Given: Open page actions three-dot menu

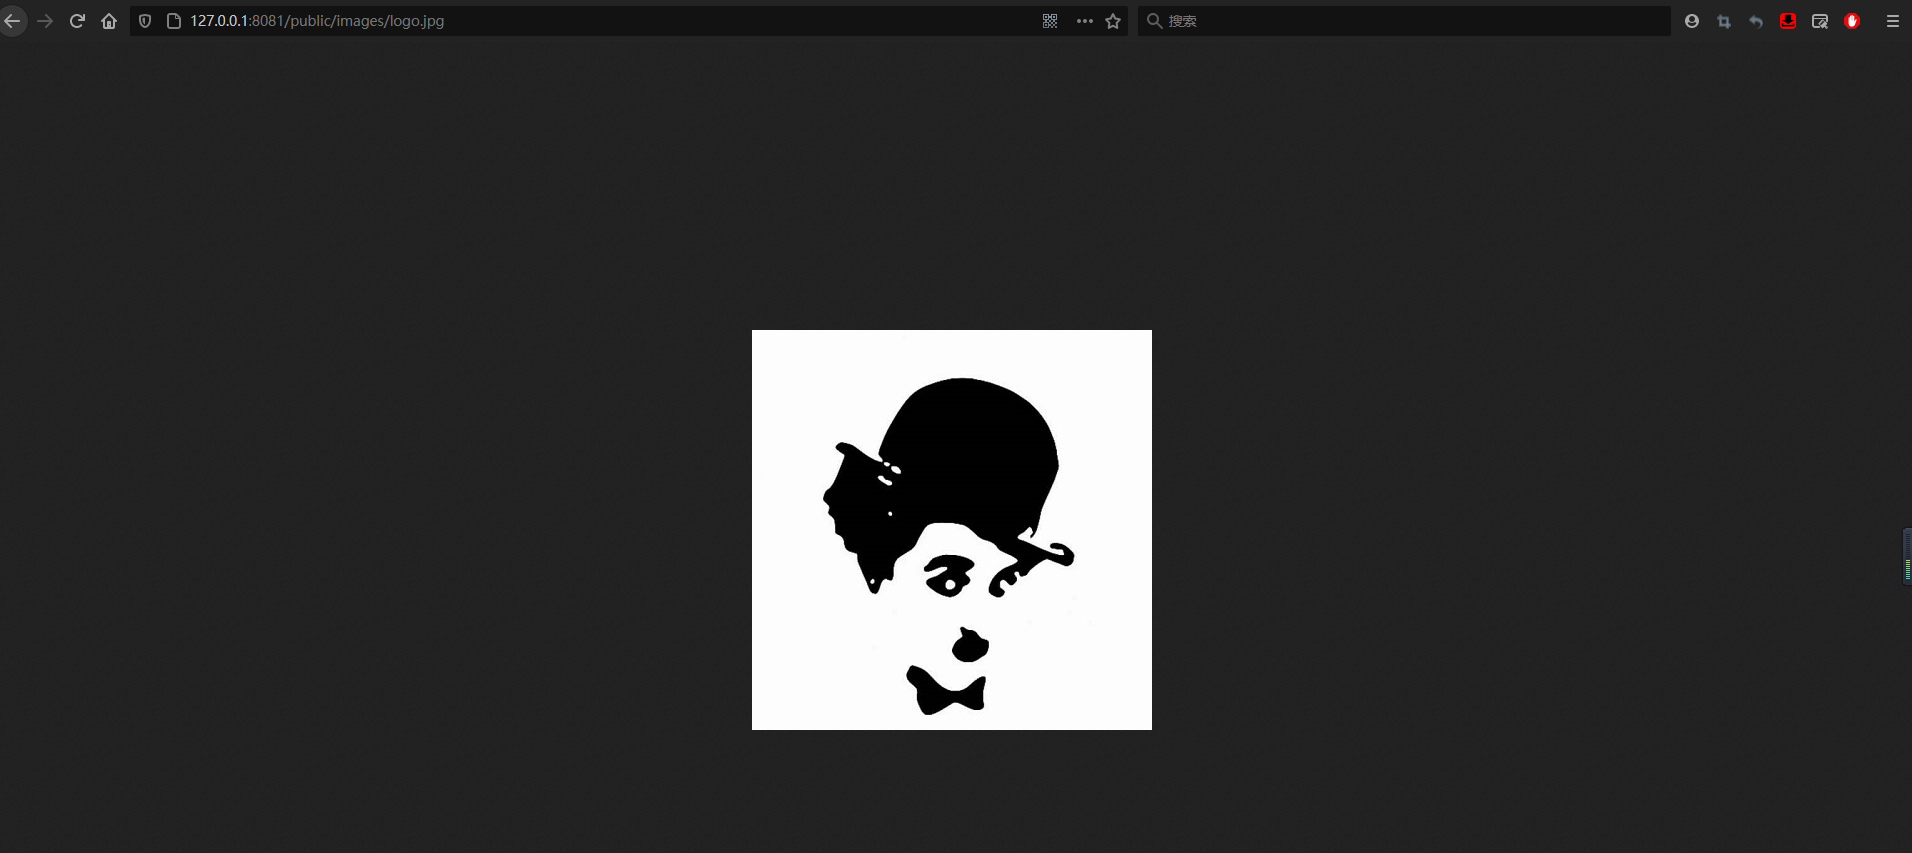Looking at the screenshot, I should [1084, 21].
